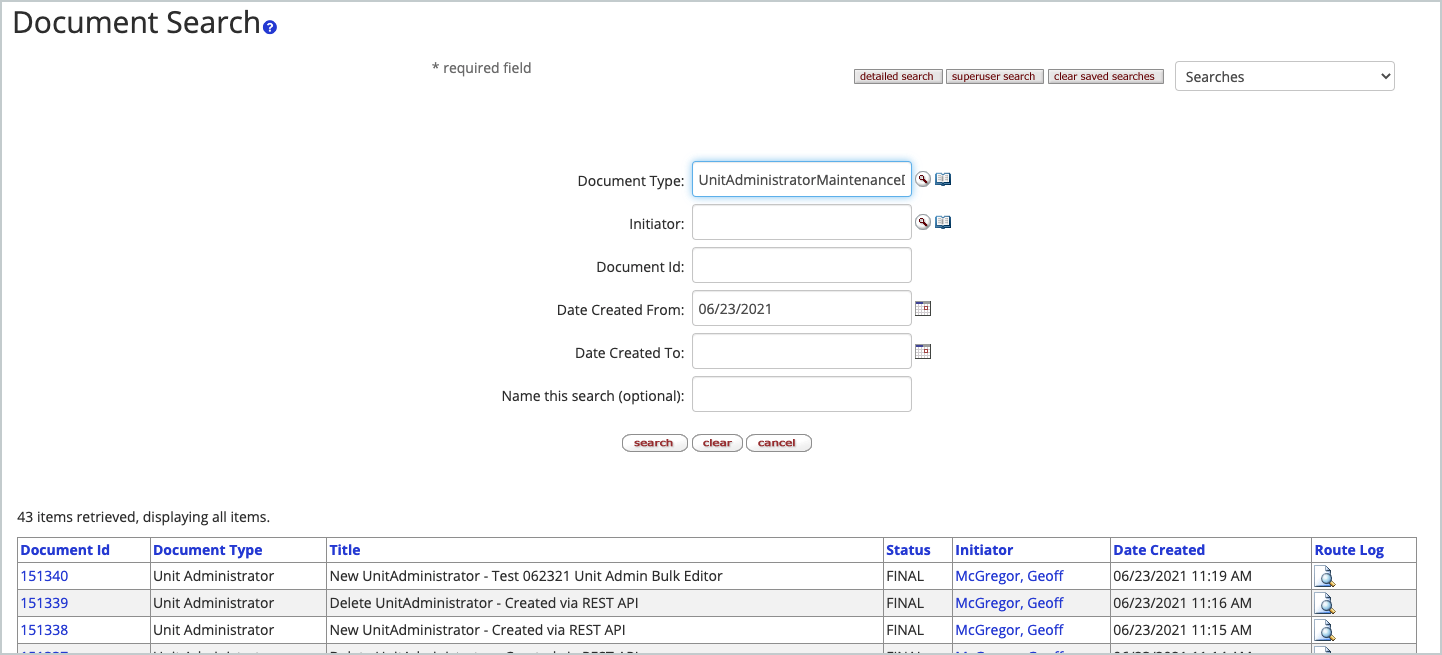Expand the Searches dropdown
This screenshot has height=655, width=1442.
[x=1284, y=76]
